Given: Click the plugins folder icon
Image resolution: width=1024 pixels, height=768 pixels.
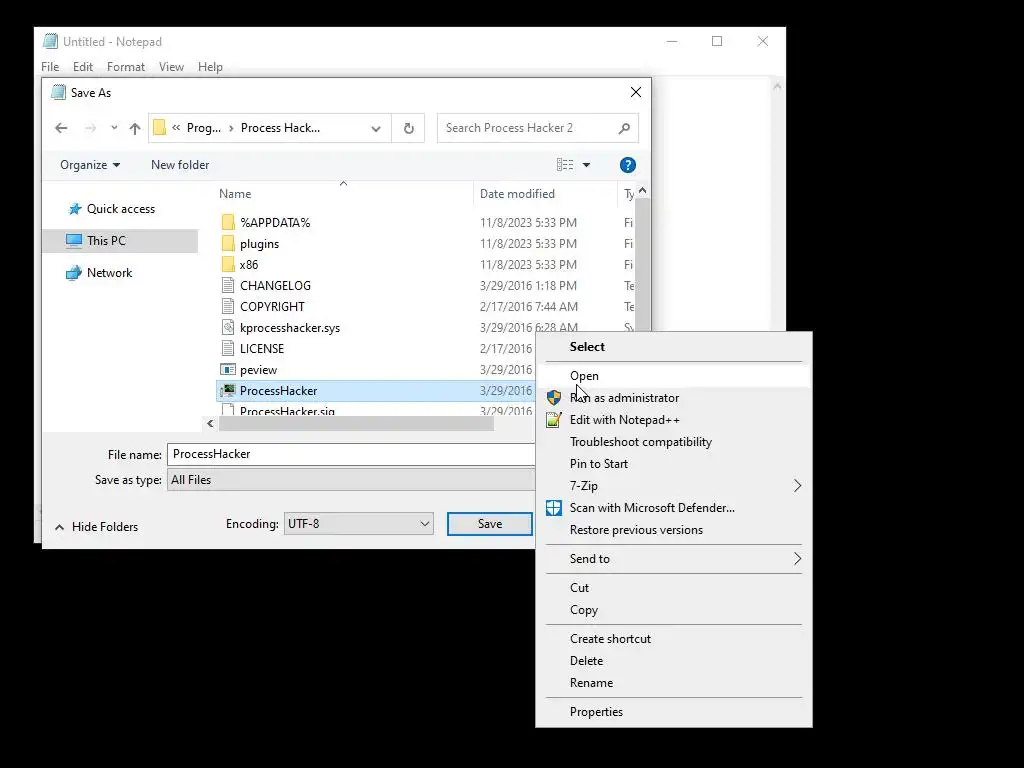Looking at the screenshot, I should (x=228, y=244).
